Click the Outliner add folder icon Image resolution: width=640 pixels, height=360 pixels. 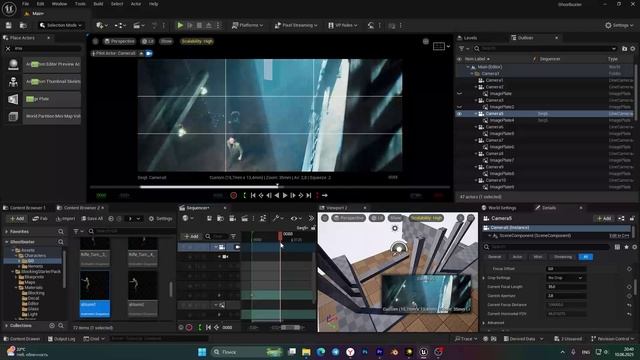pos(624,49)
